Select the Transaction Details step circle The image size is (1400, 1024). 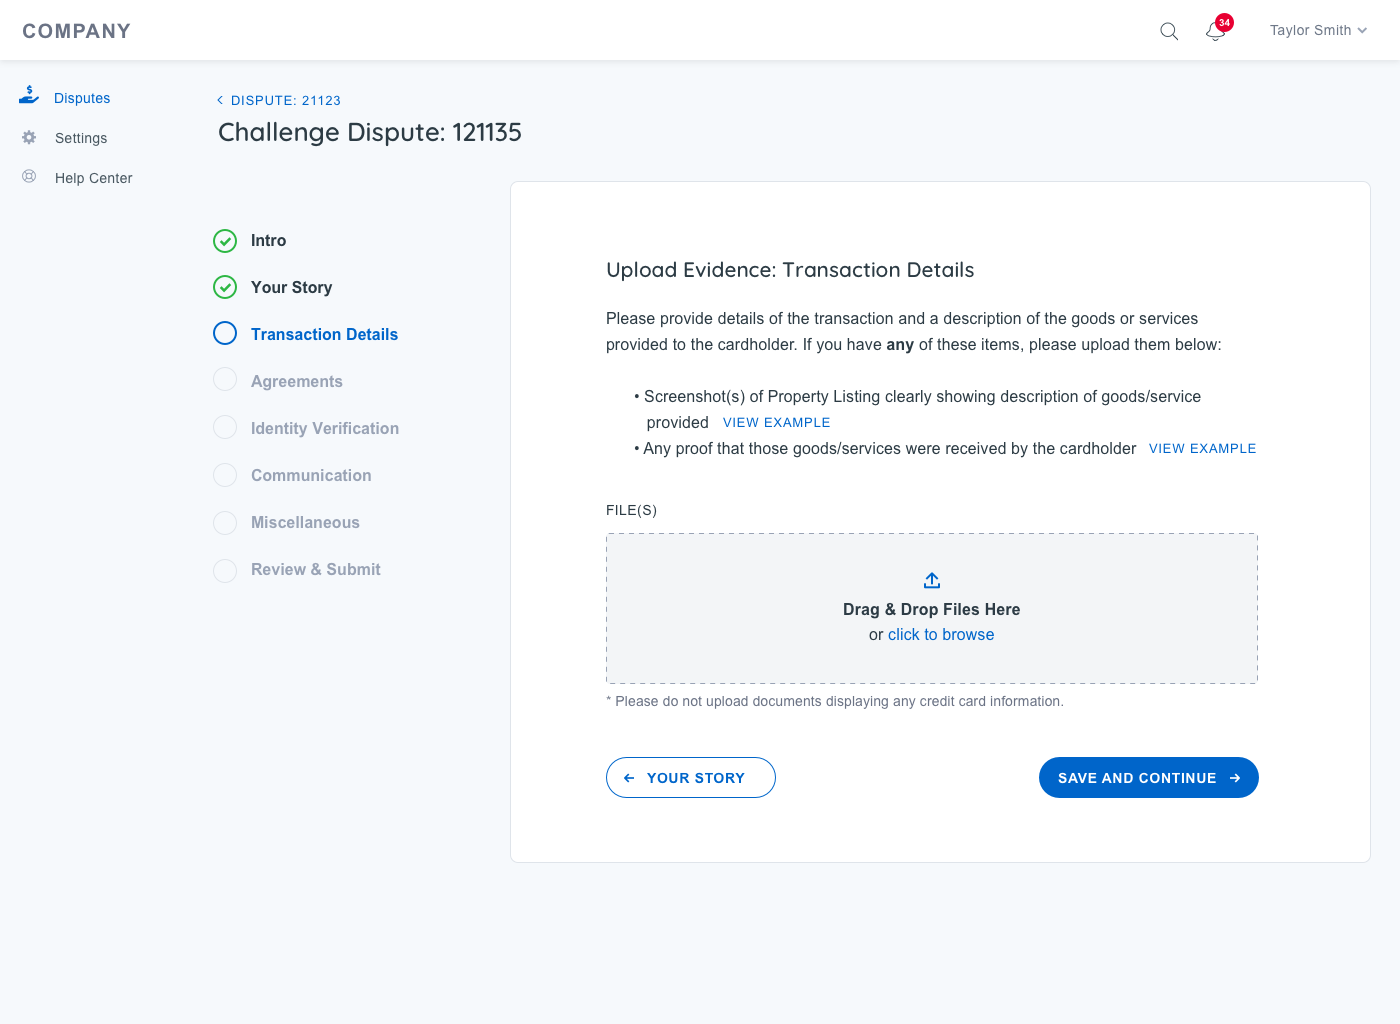(225, 334)
